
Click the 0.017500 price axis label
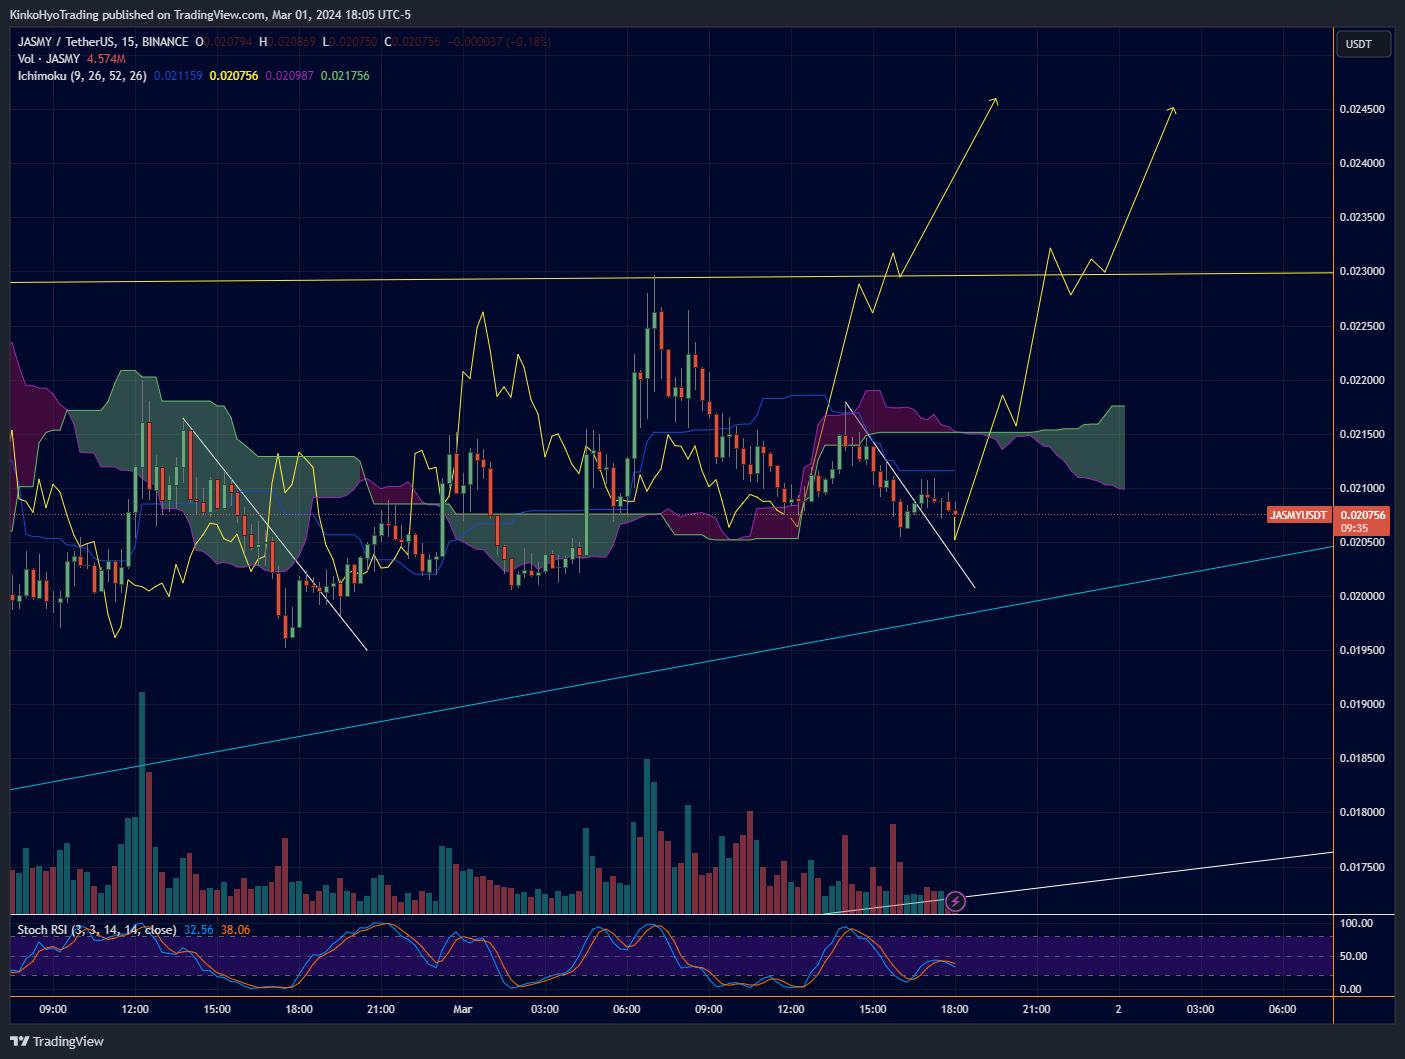[1362, 867]
